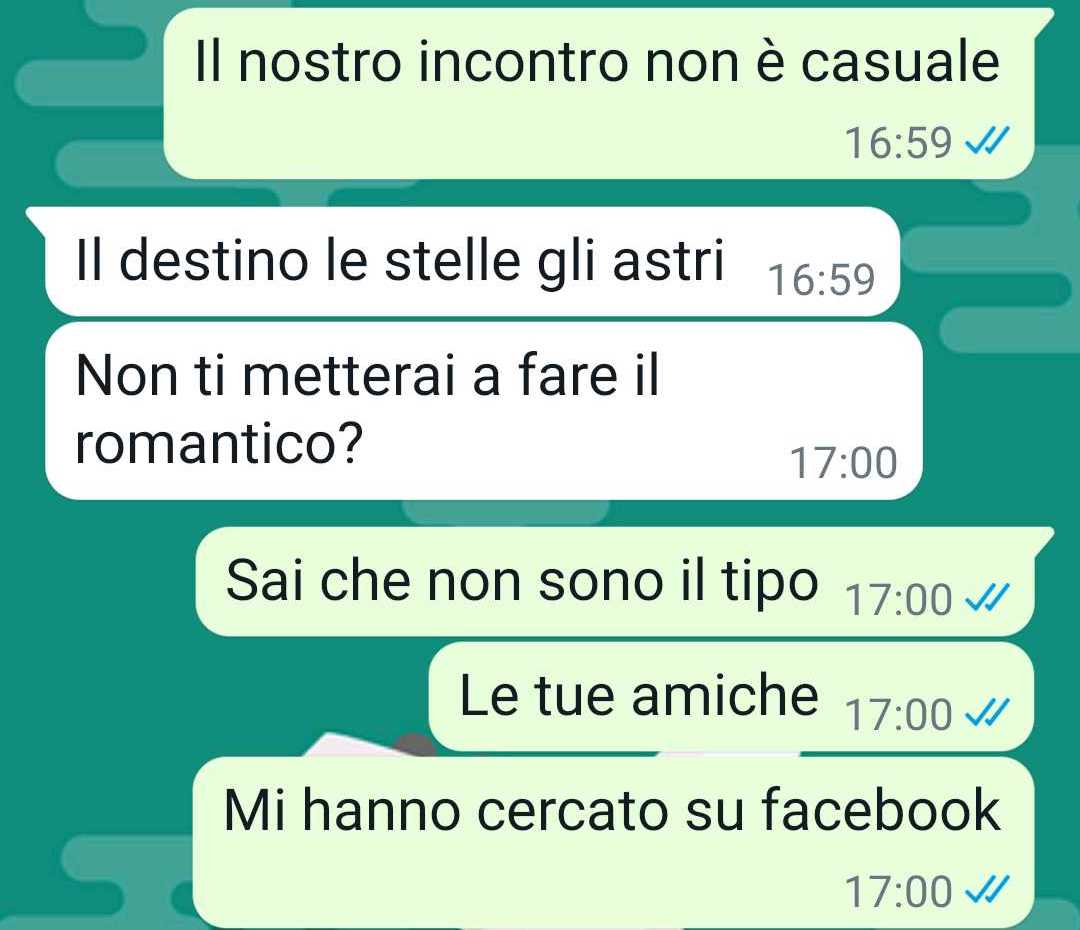1080x930 pixels.
Task: Tap the double check next to 'Sai che non sono il tipo'
Action: coord(988,597)
